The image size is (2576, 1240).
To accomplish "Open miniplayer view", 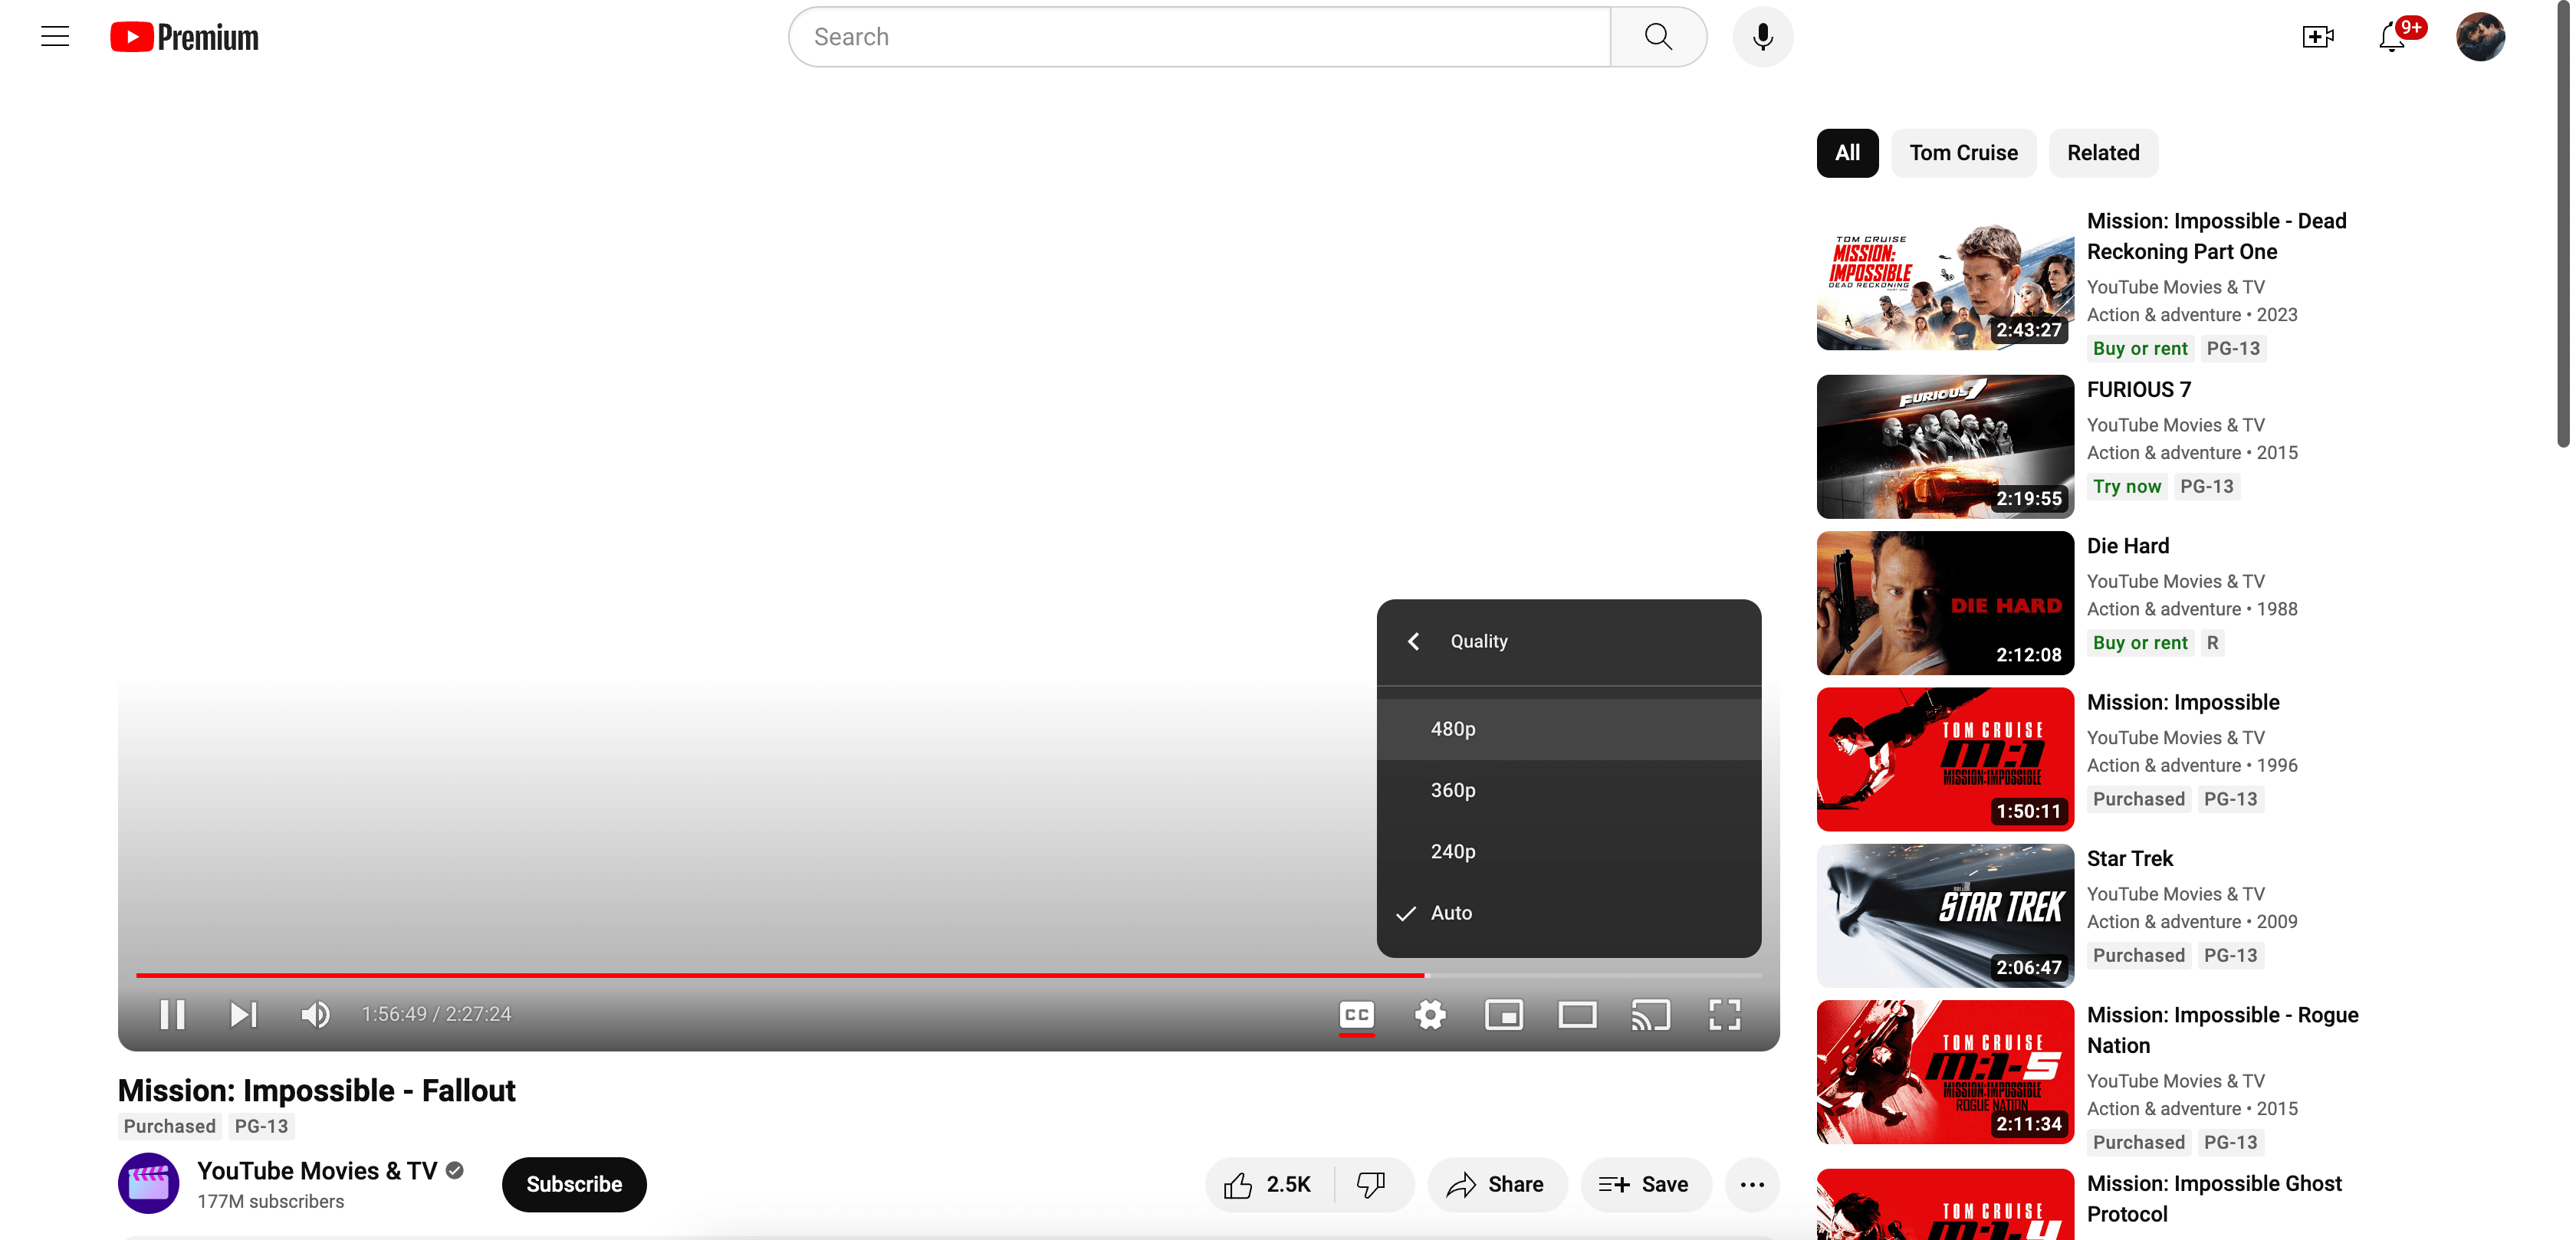I will point(1504,1014).
